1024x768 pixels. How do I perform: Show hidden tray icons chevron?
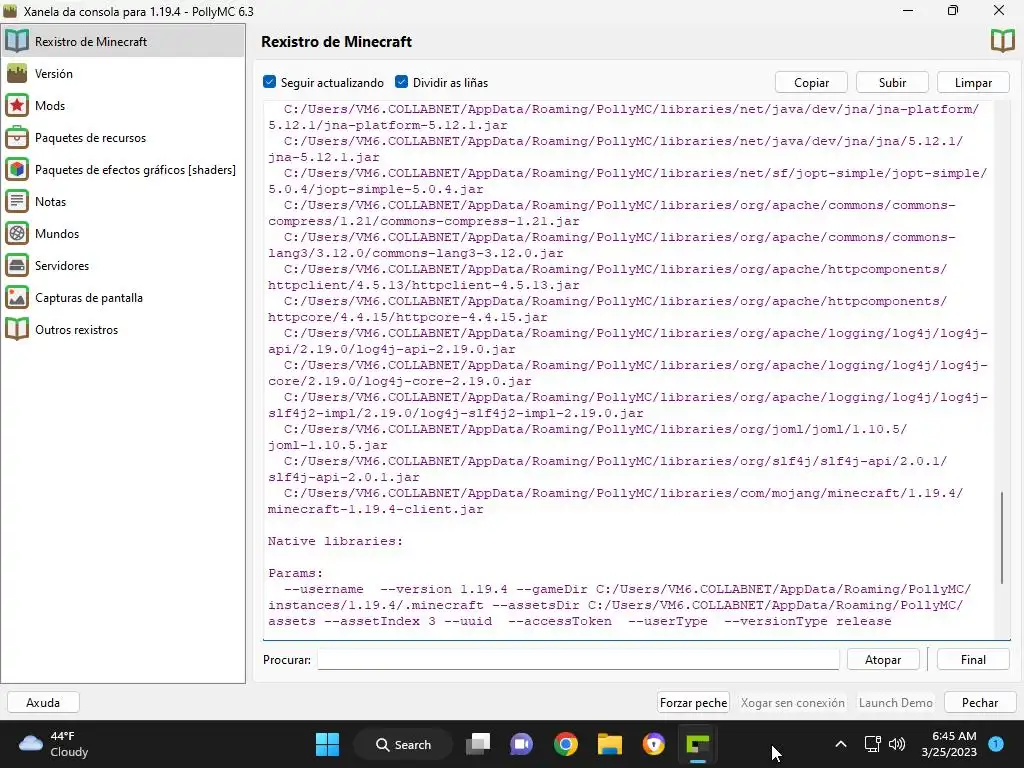pos(841,744)
